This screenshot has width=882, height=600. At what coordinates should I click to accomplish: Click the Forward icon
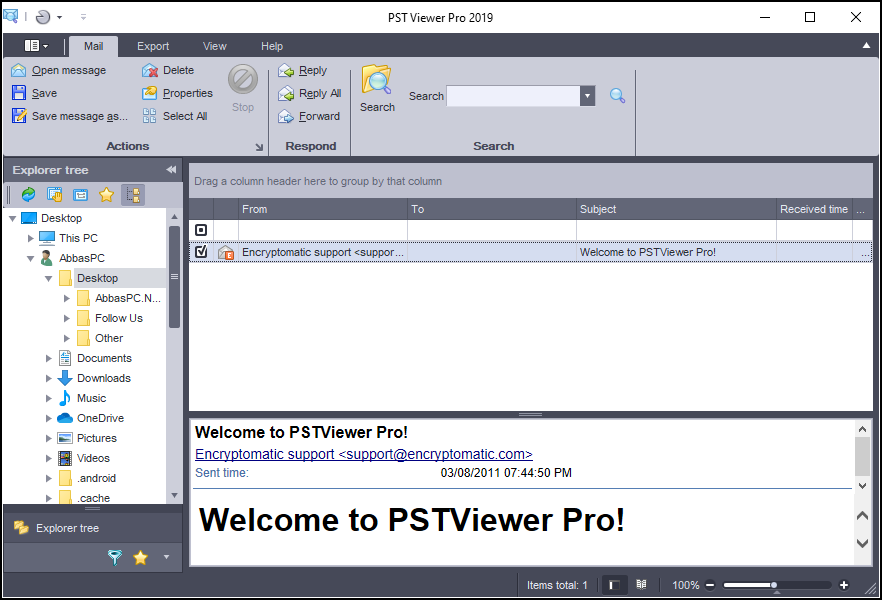[x=286, y=116]
